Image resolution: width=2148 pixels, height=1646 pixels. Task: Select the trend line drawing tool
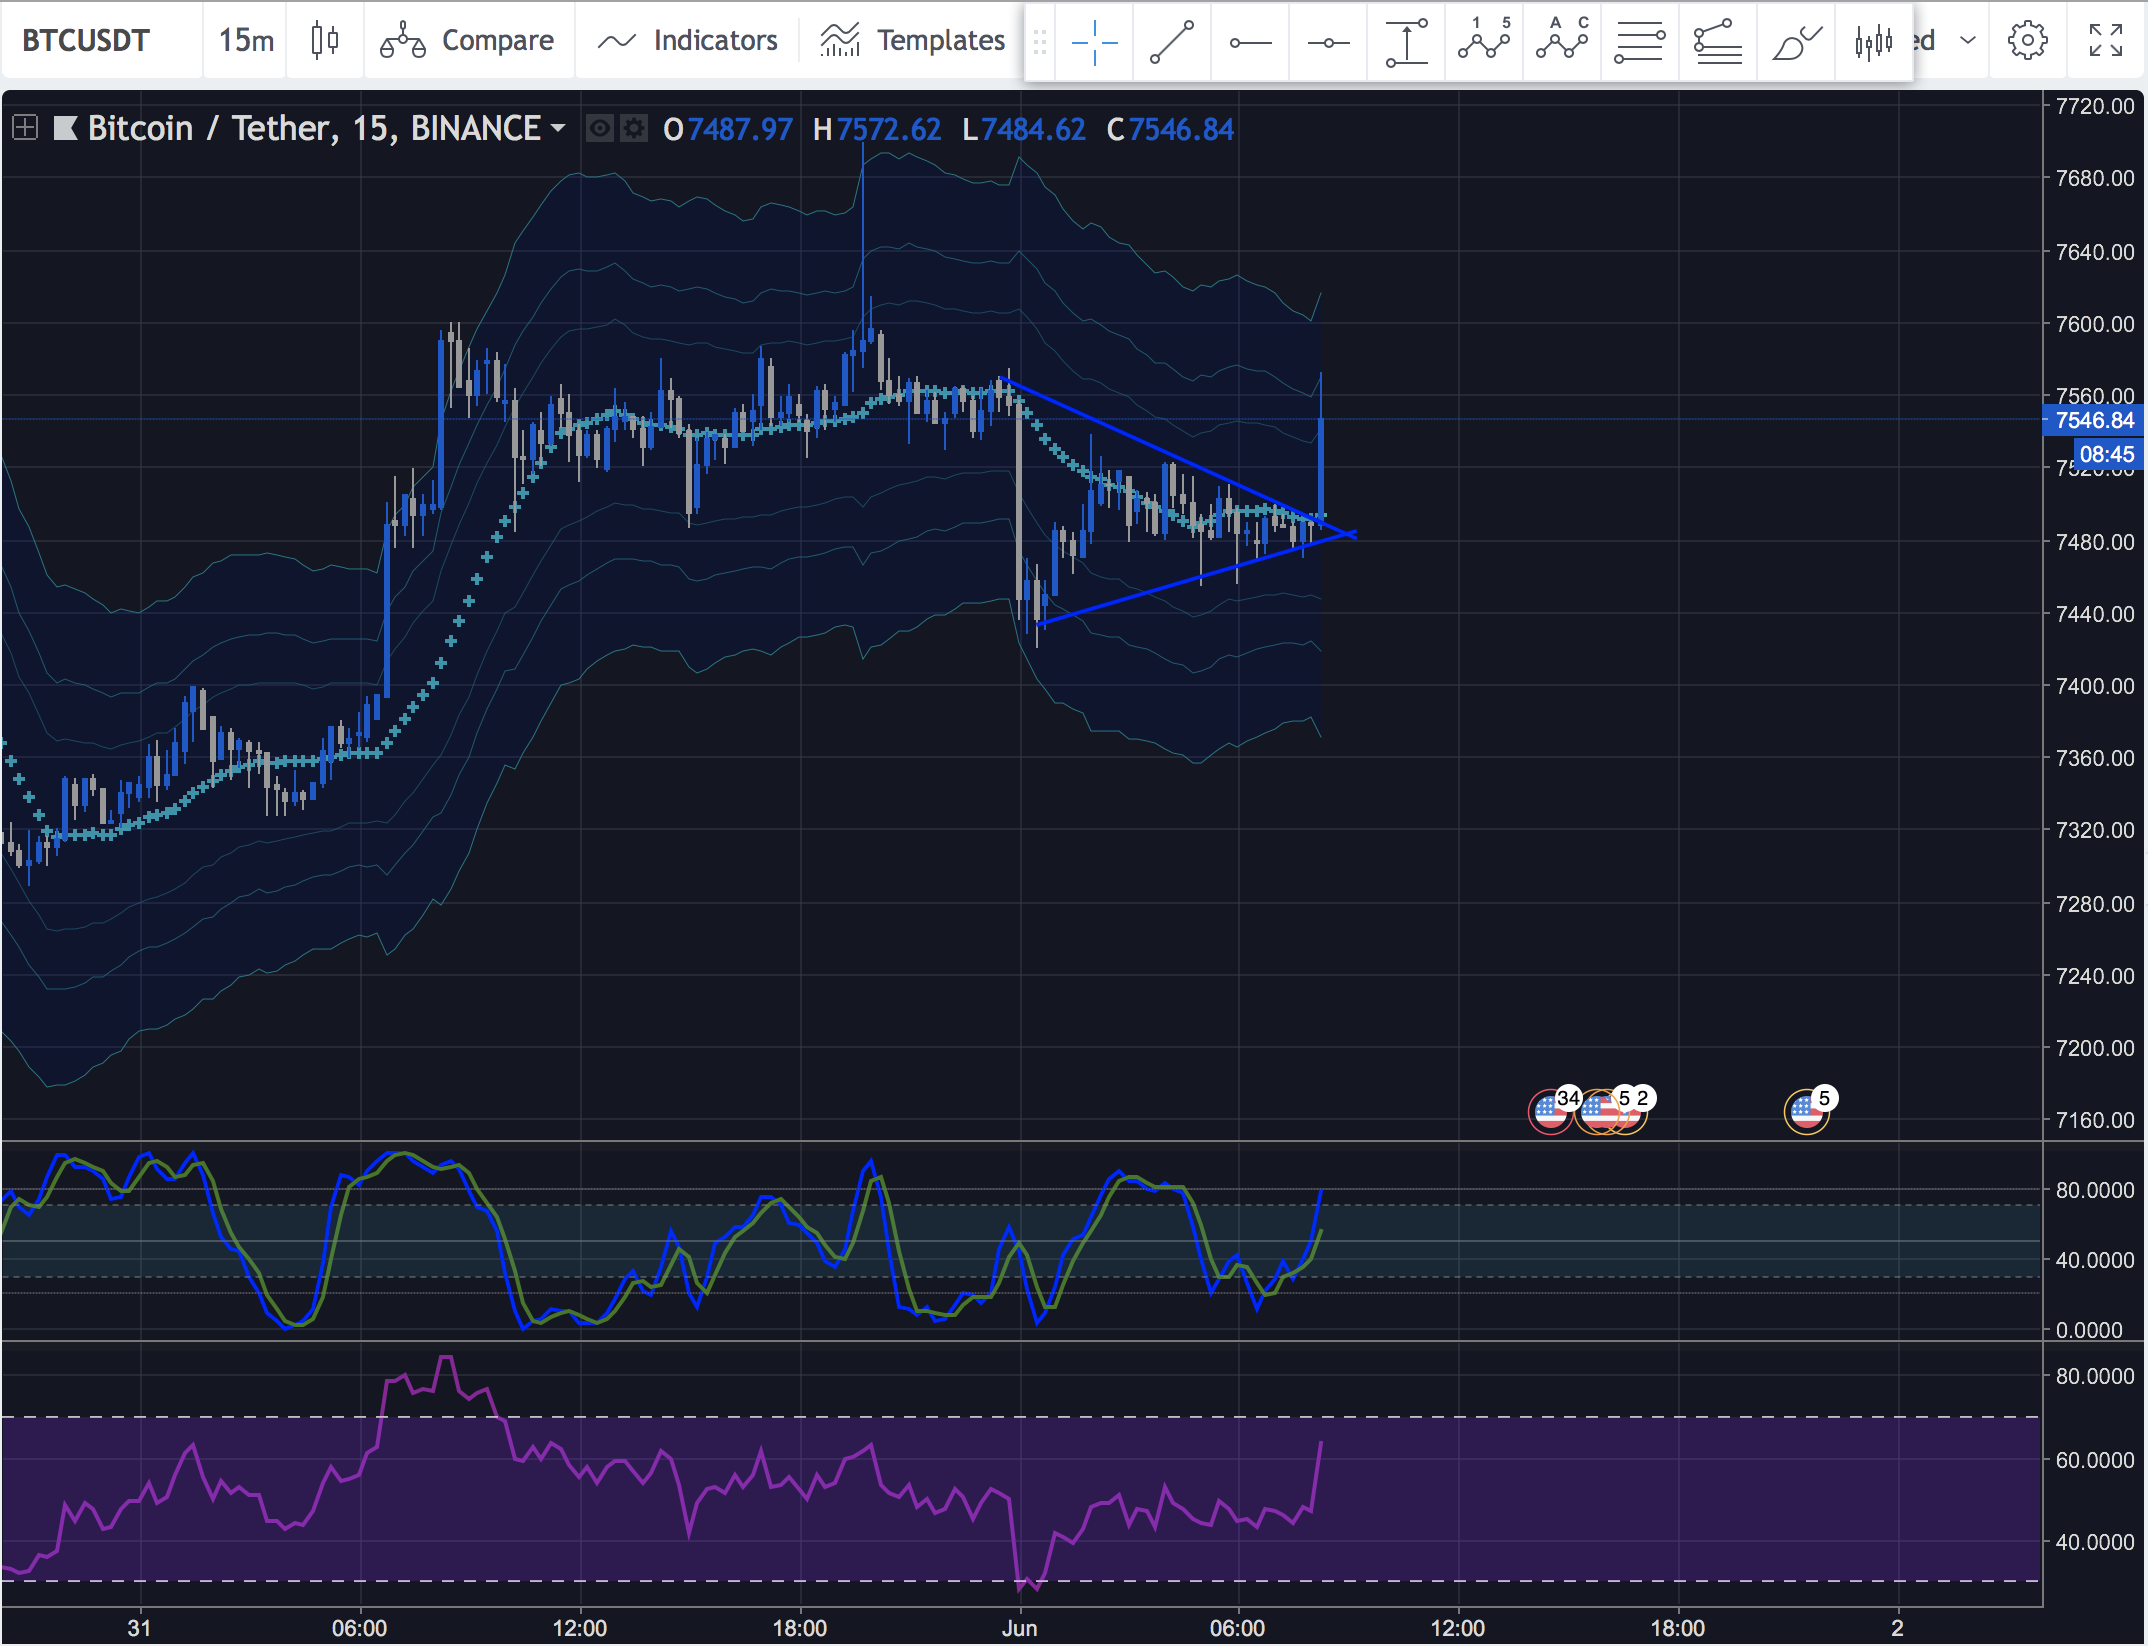(1172, 42)
